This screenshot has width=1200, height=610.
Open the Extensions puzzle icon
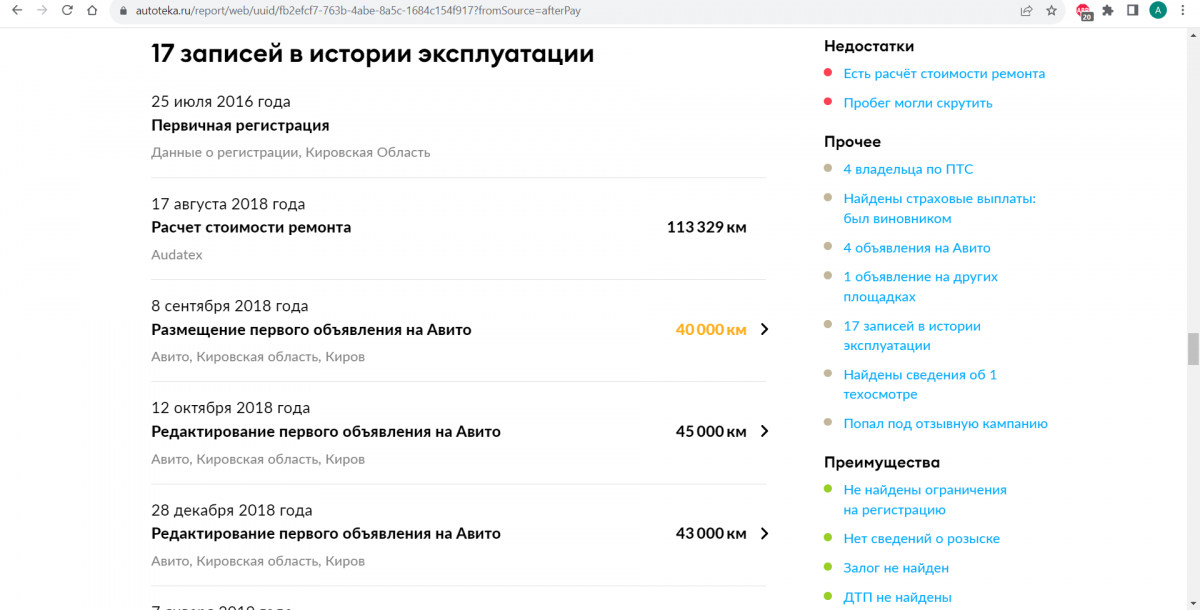[x=1108, y=11]
